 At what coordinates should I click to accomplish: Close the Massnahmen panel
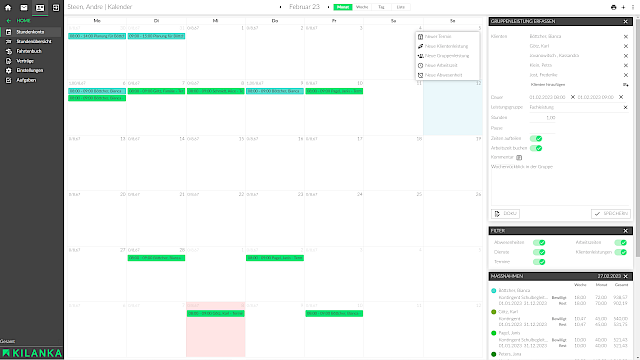click(x=626, y=276)
